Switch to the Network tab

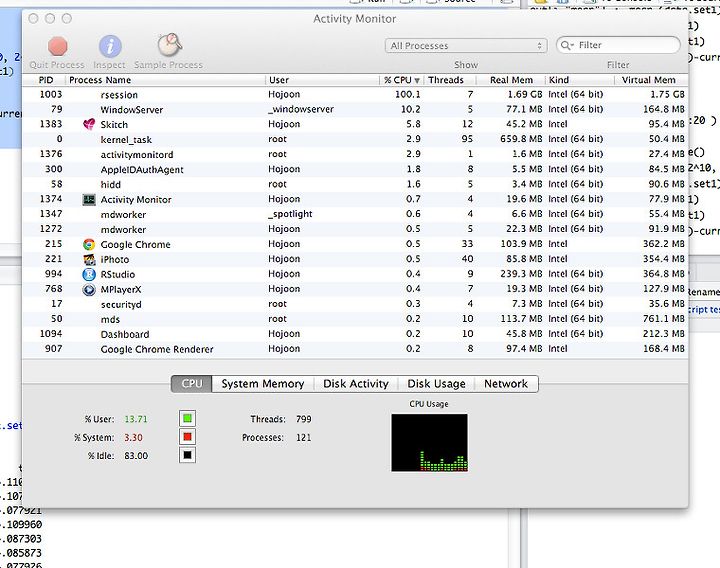506,384
